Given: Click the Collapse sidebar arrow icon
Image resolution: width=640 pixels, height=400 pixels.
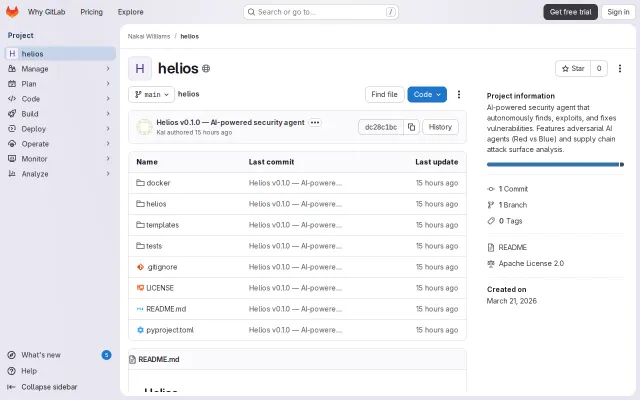Looking at the screenshot, I should 11,387.
